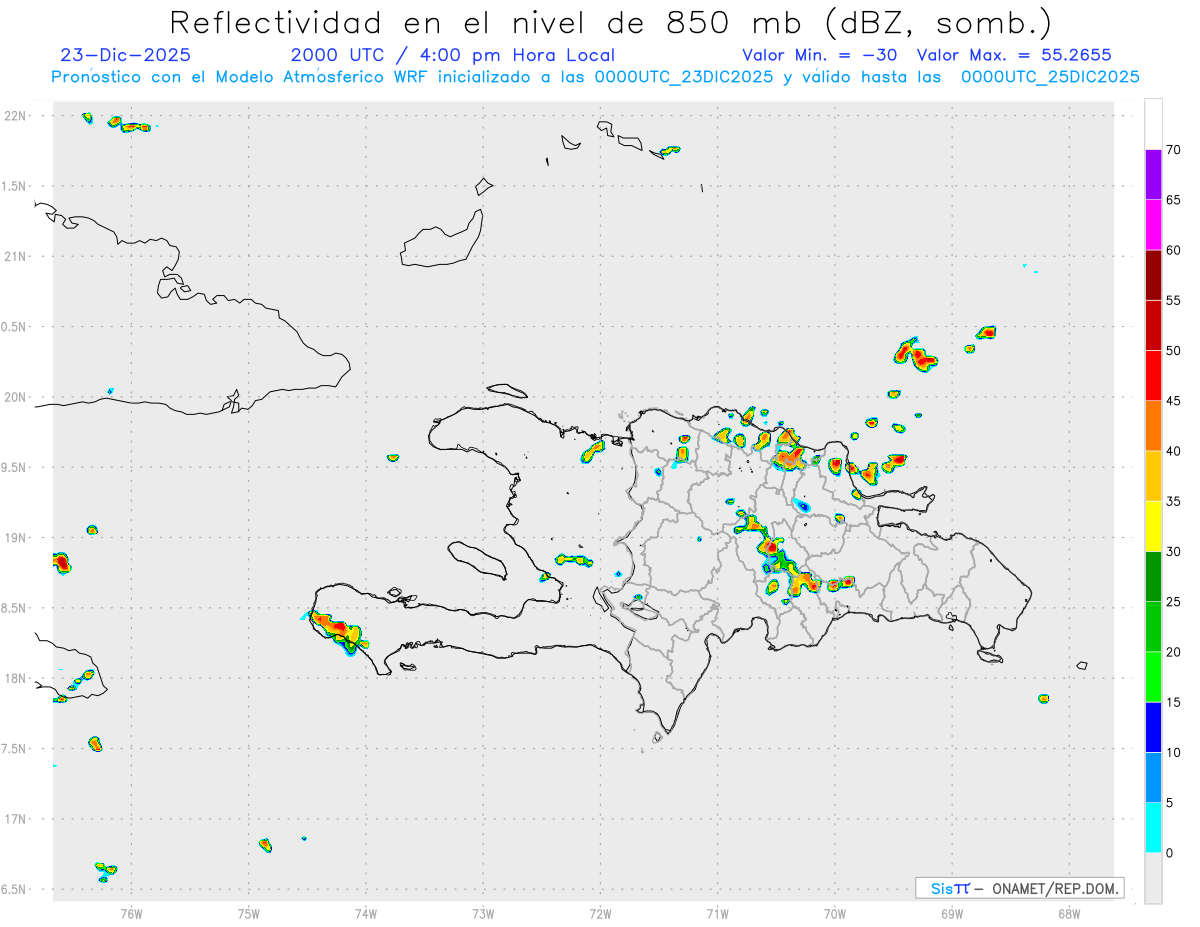
Task: Click the longitude label '71W'
Action: tap(717, 913)
